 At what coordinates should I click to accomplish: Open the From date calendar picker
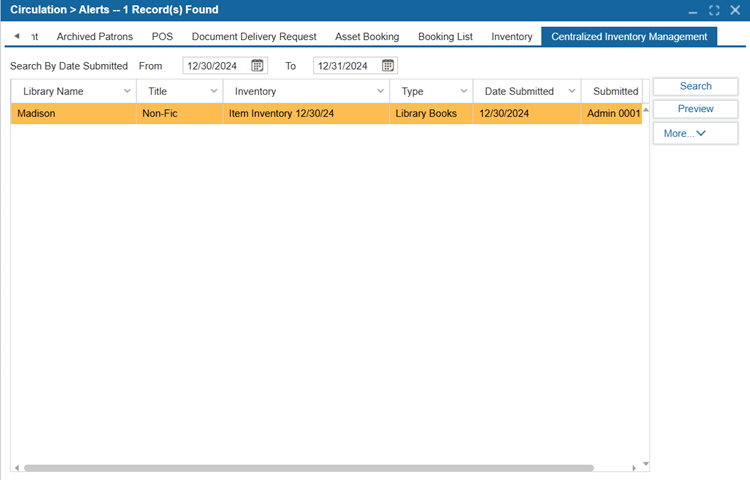[257, 65]
